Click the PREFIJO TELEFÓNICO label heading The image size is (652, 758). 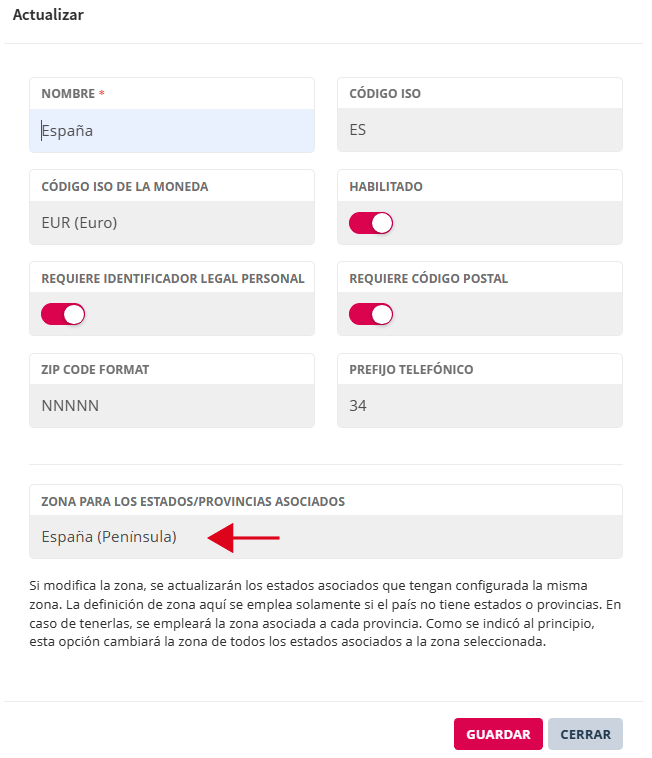[x=411, y=369]
